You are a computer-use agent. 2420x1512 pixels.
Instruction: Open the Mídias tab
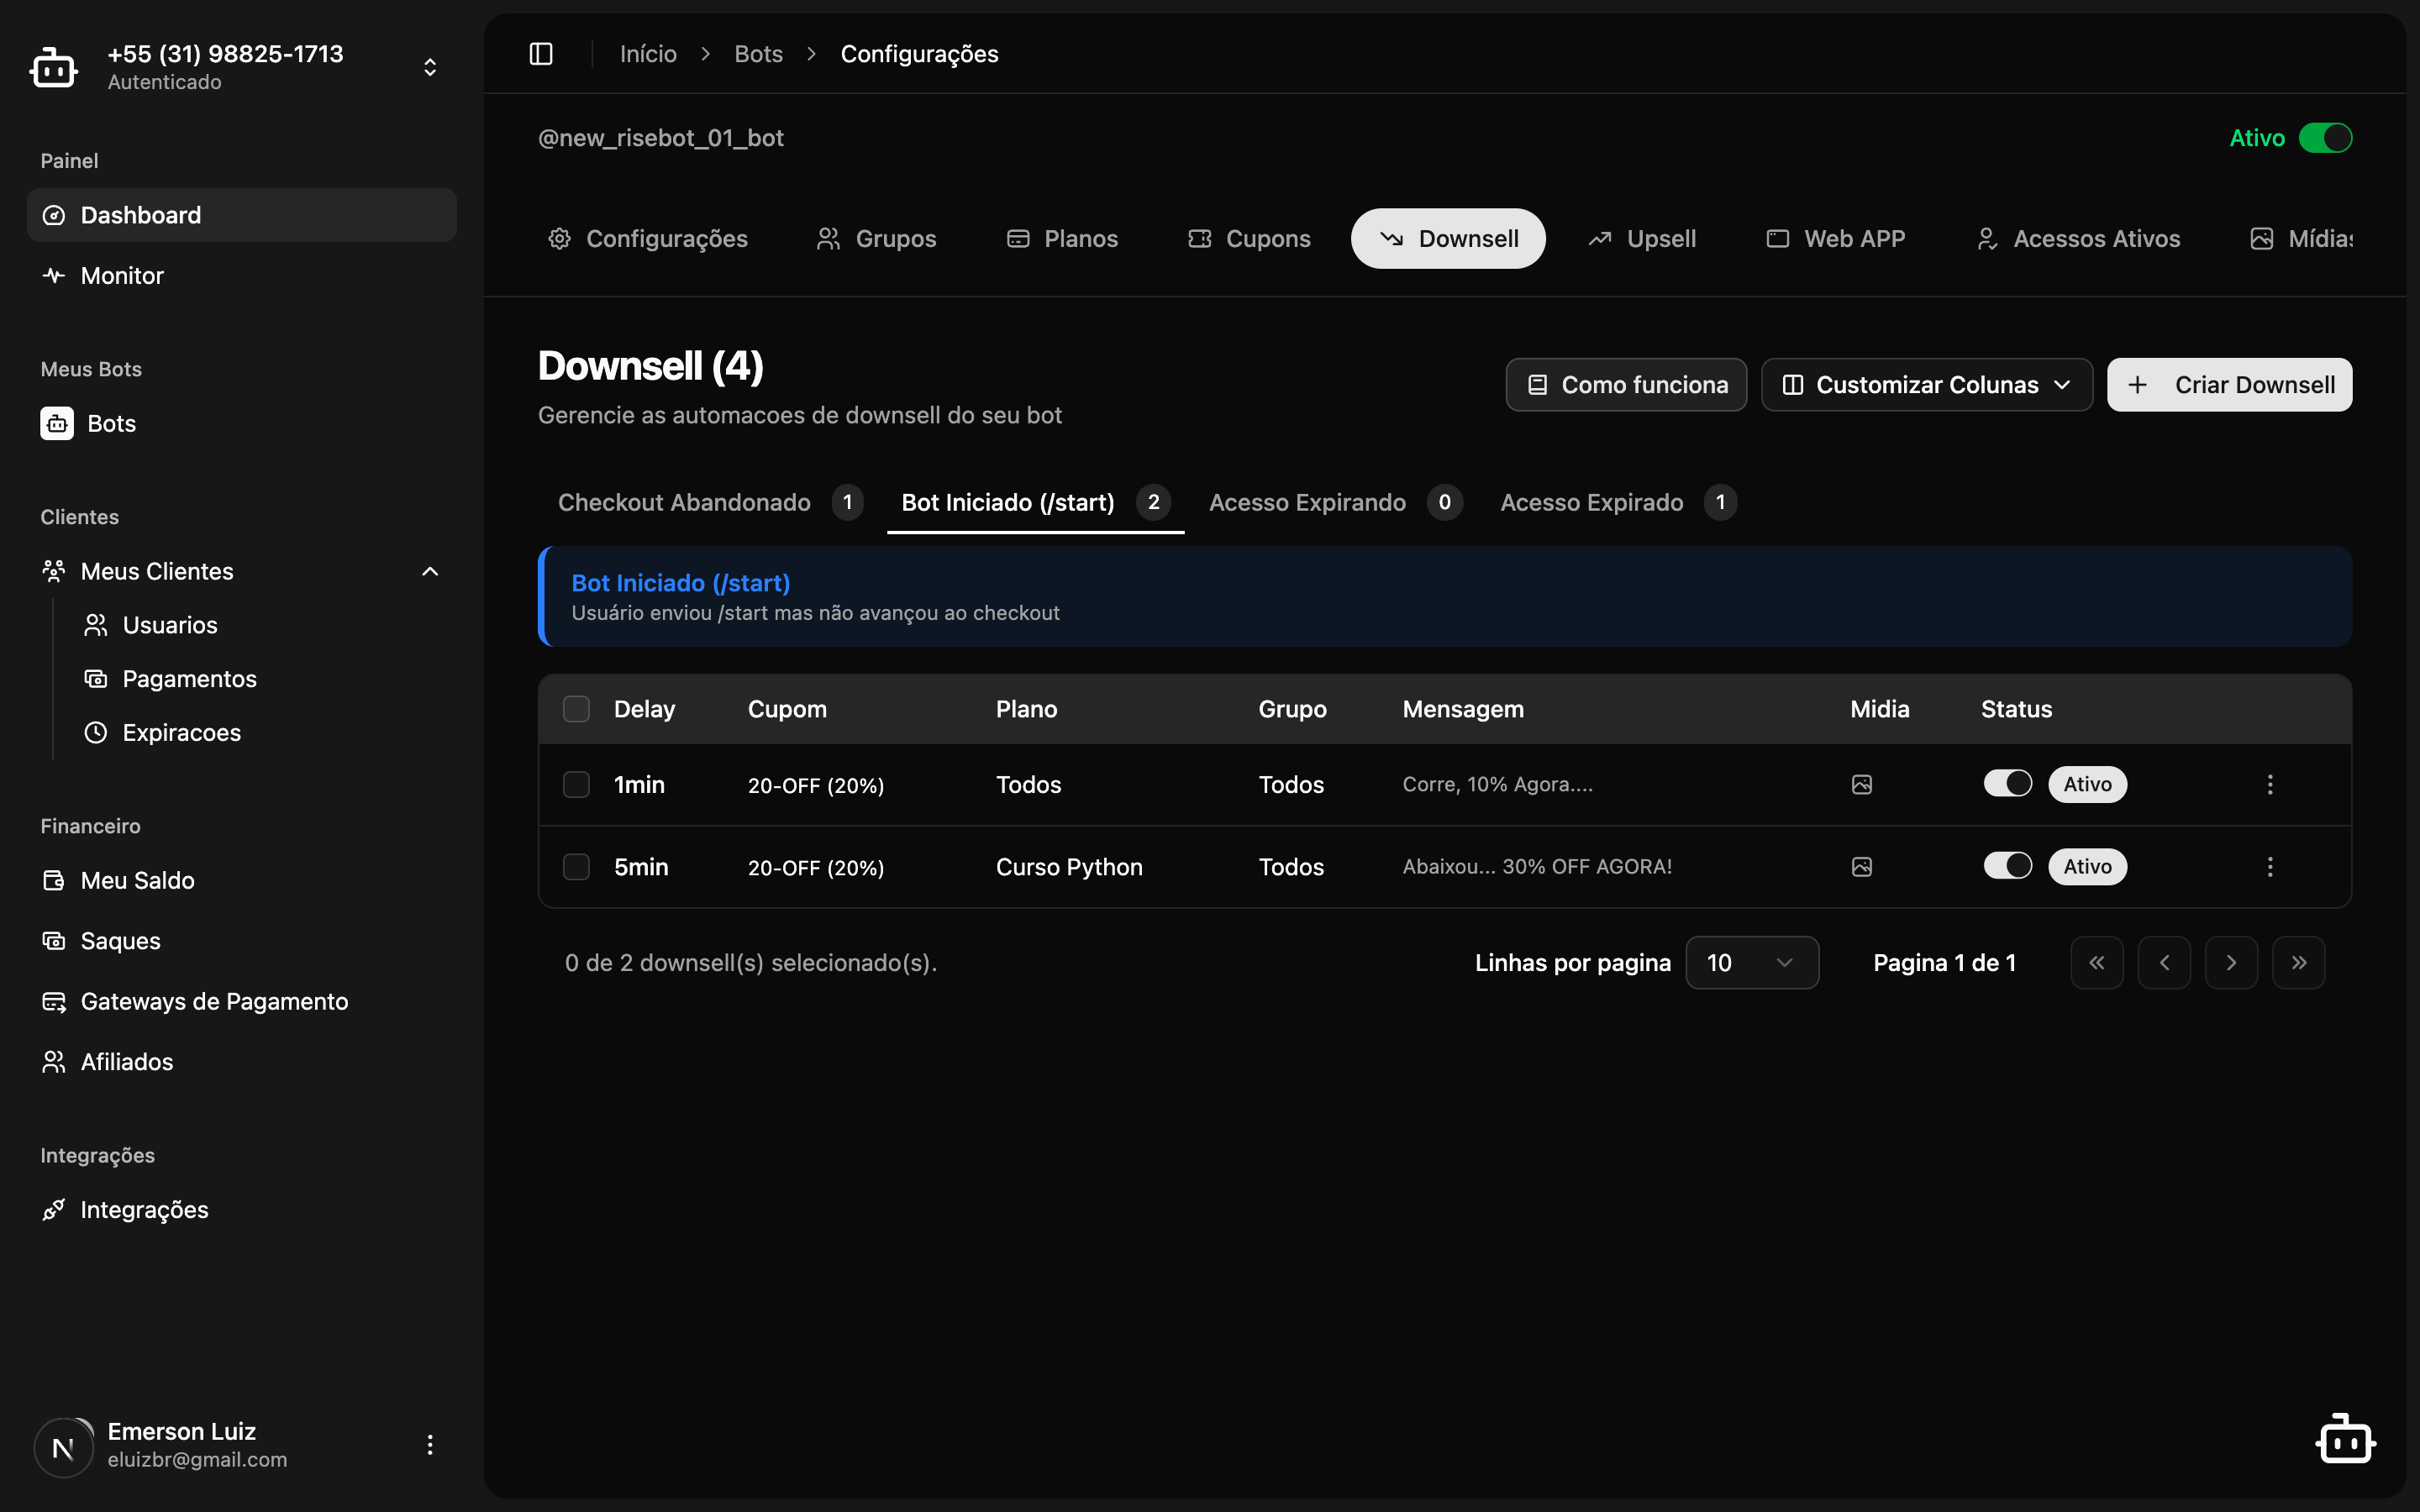pos(2301,239)
